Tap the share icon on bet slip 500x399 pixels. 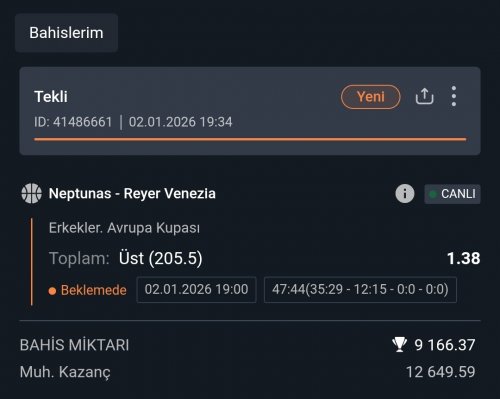click(x=424, y=96)
